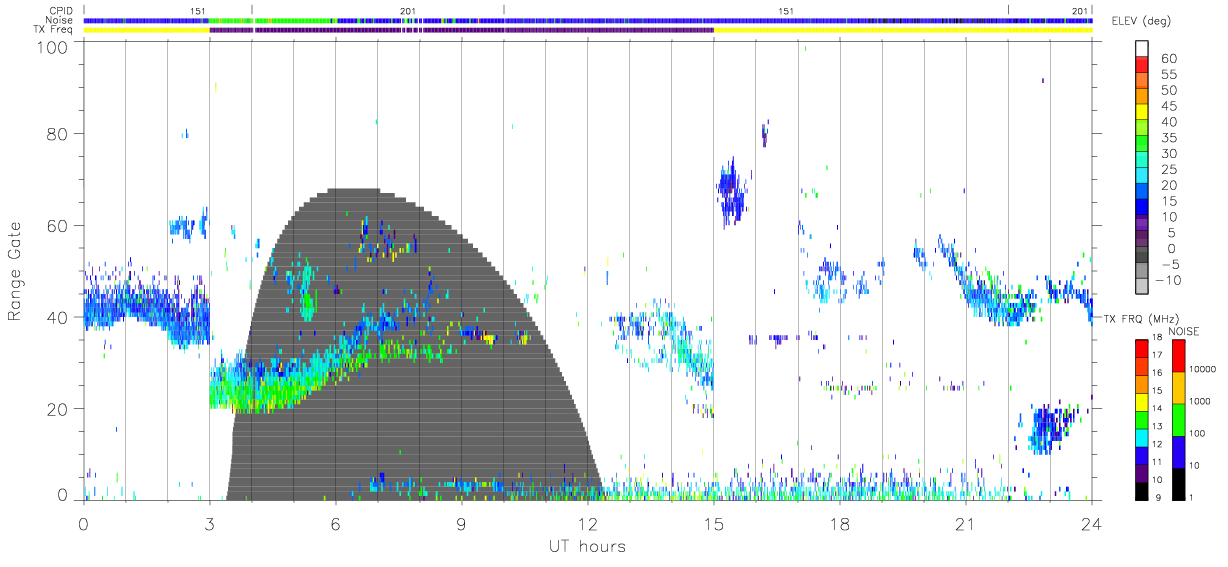
Task: Pick the blue swatch in NOISE colorbar
Action: pos(1179,452)
